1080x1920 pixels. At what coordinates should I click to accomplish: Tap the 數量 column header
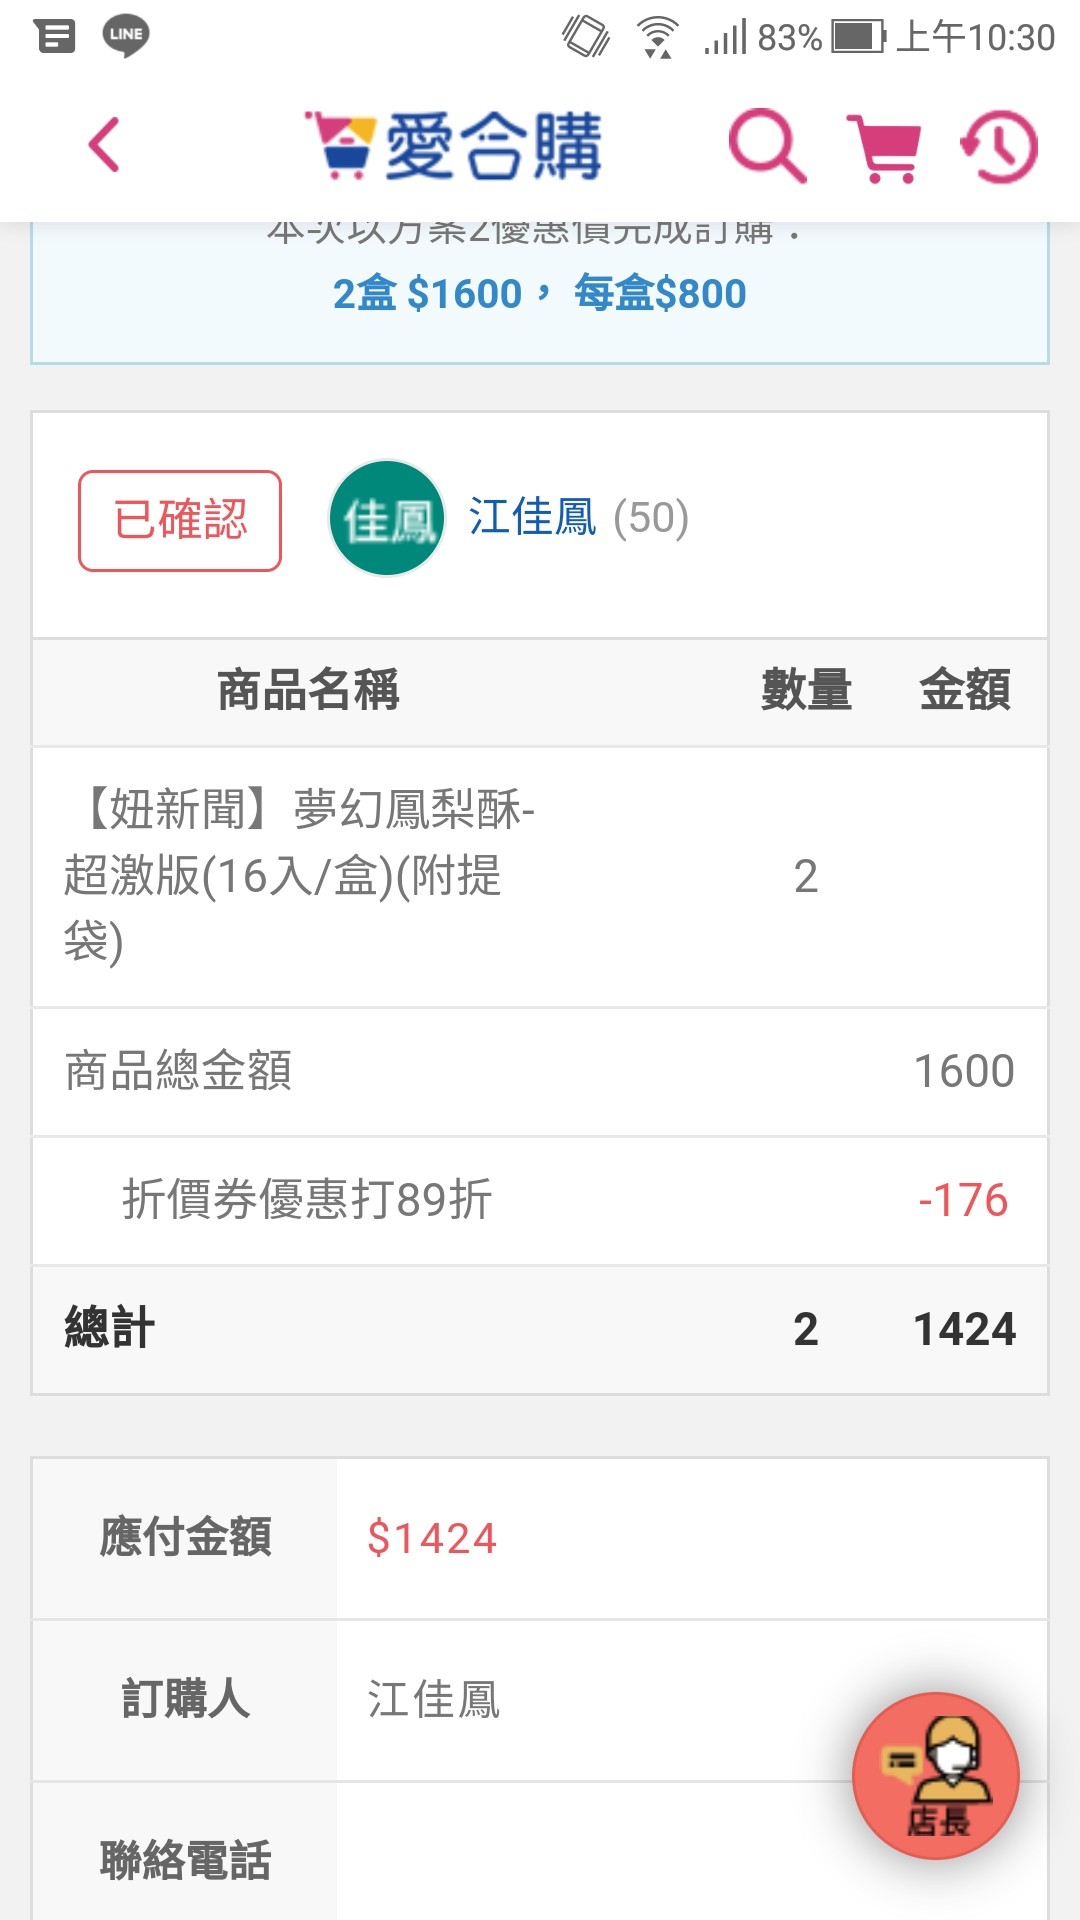click(806, 690)
